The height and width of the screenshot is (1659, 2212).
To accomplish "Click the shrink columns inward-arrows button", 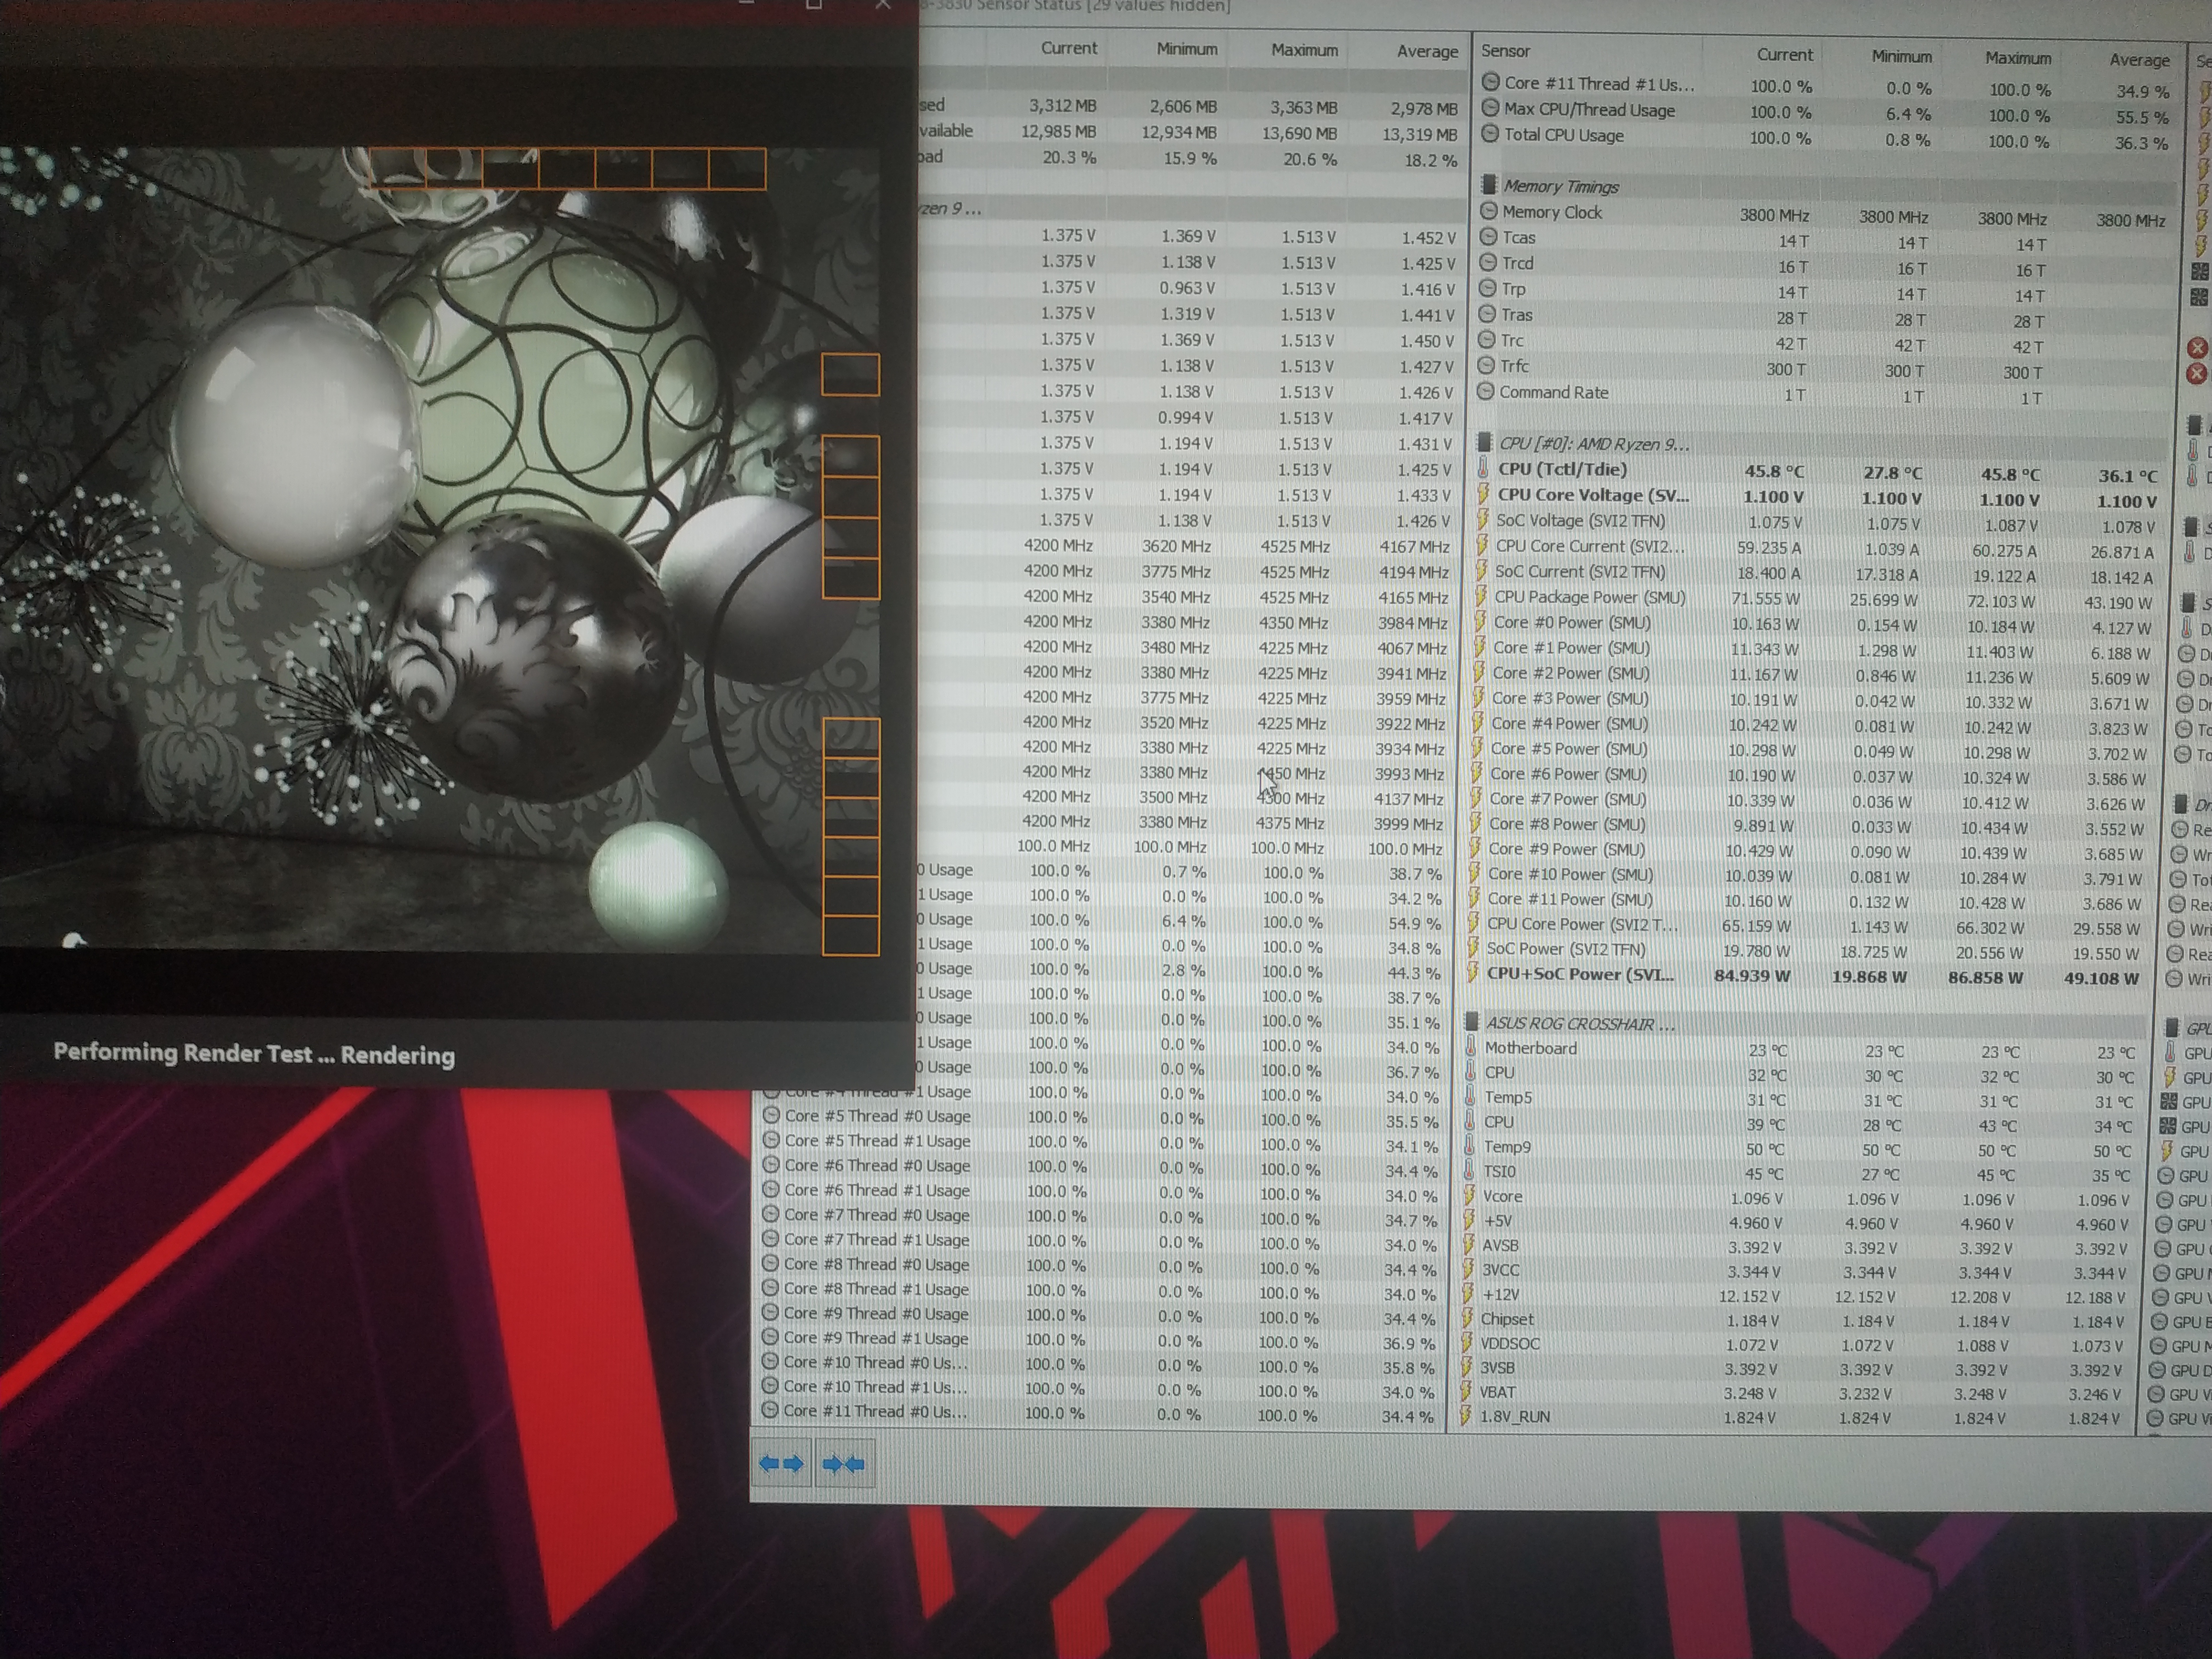I will pos(843,1464).
